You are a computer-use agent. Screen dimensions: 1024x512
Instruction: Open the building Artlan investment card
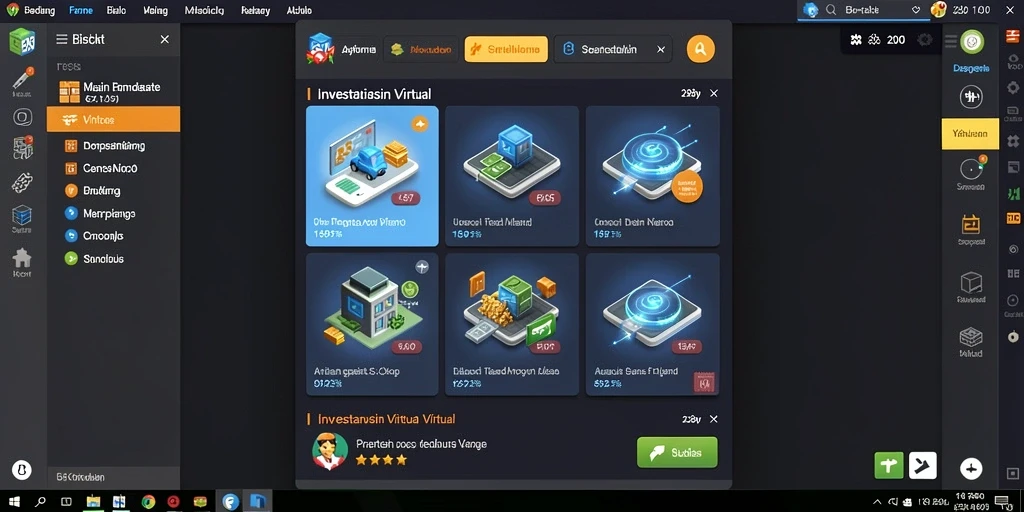(372, 325)
